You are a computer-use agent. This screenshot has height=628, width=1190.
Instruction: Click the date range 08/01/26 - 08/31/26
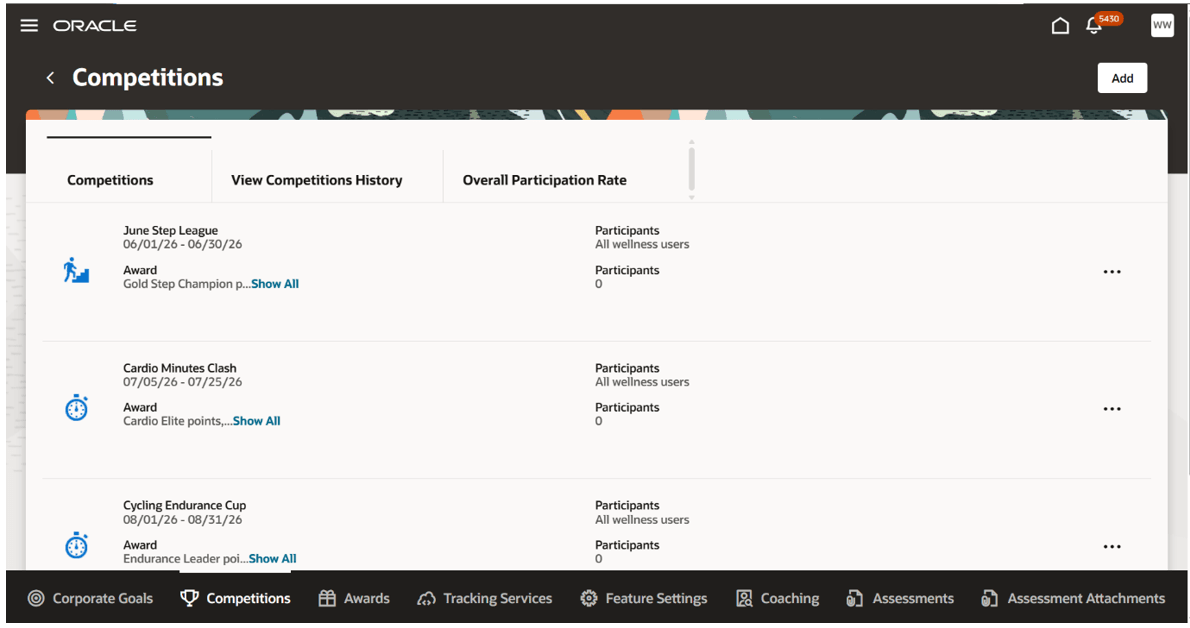(182, 520)
